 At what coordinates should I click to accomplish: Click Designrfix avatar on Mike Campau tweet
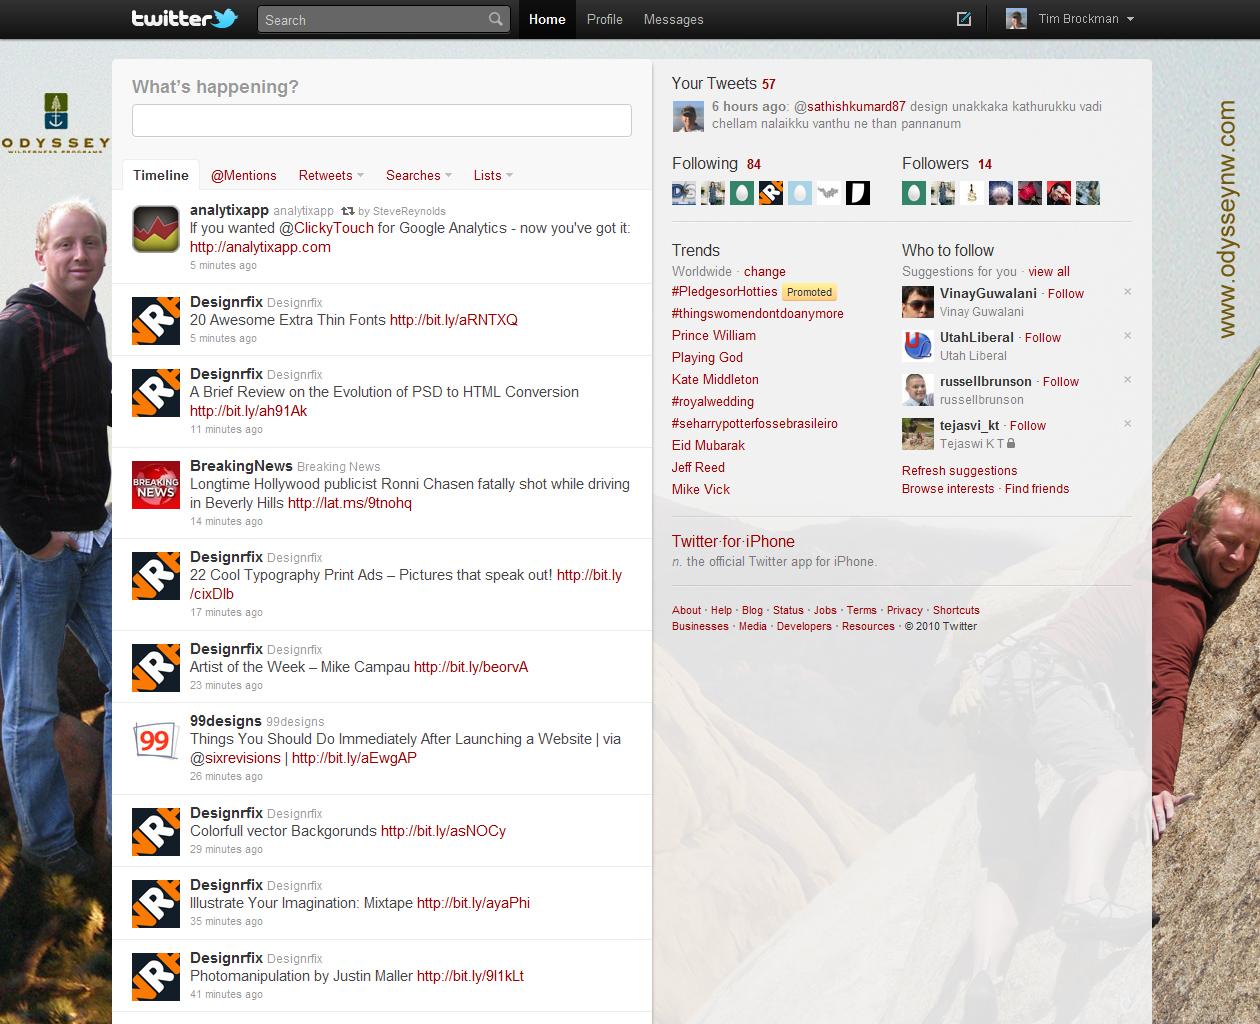pyautogui.click(x=156, y=667)
